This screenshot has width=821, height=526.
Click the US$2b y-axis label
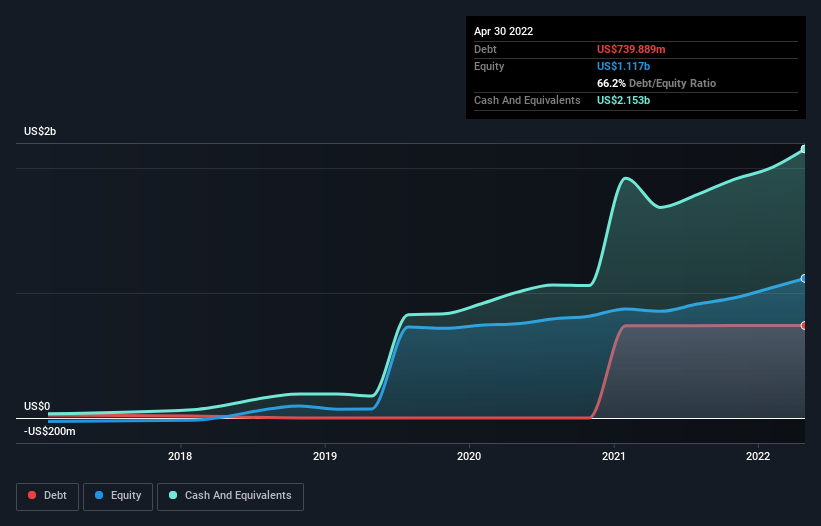click(40, 131)
